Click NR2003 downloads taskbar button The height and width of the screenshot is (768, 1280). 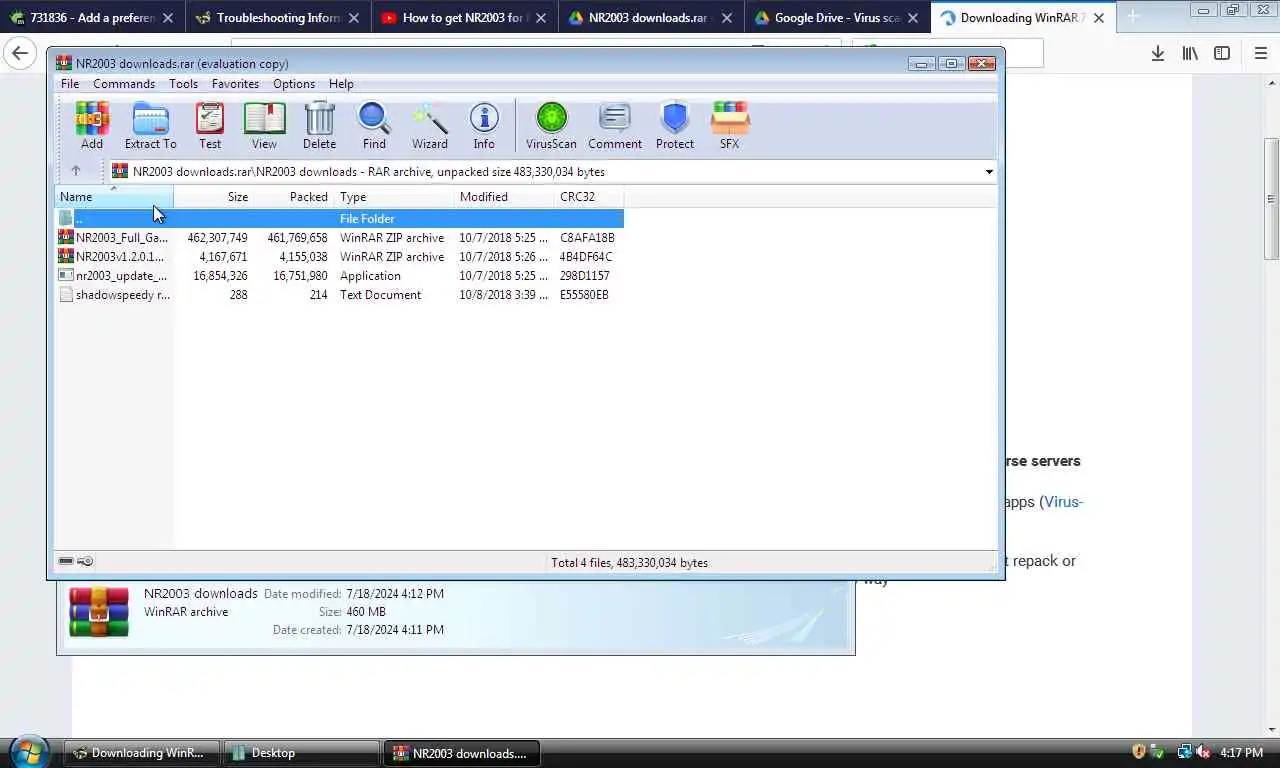pos(462,753)
